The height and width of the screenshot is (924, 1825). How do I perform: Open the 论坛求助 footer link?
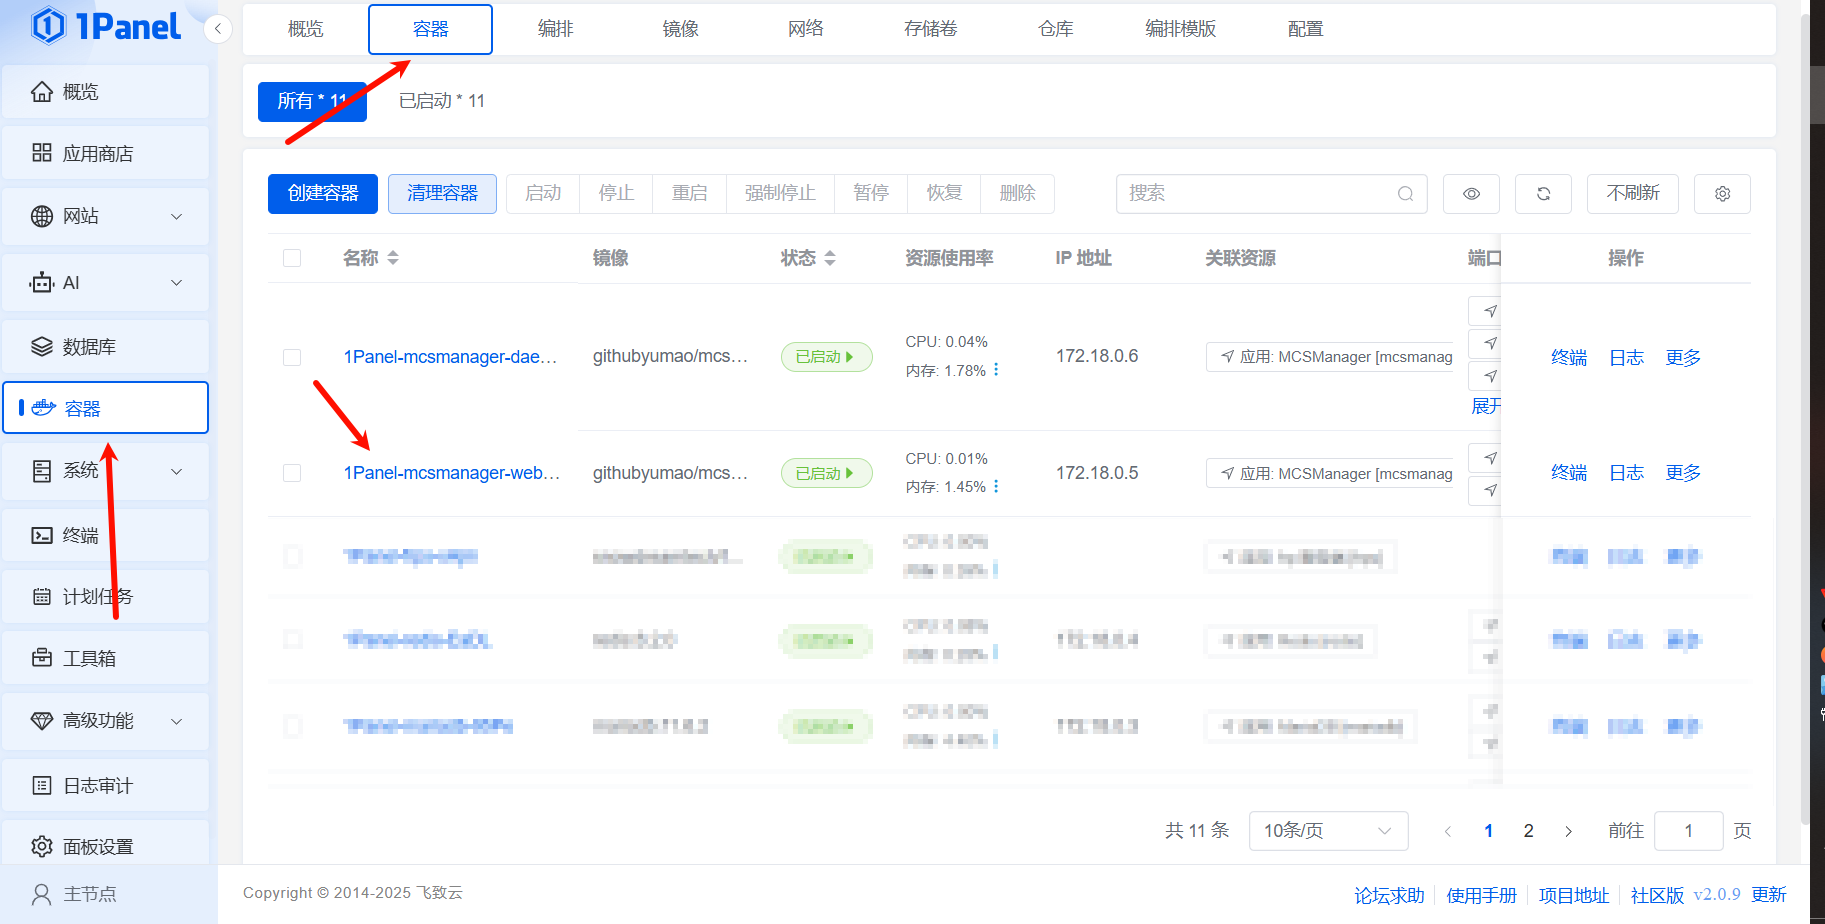[1388, 895]
